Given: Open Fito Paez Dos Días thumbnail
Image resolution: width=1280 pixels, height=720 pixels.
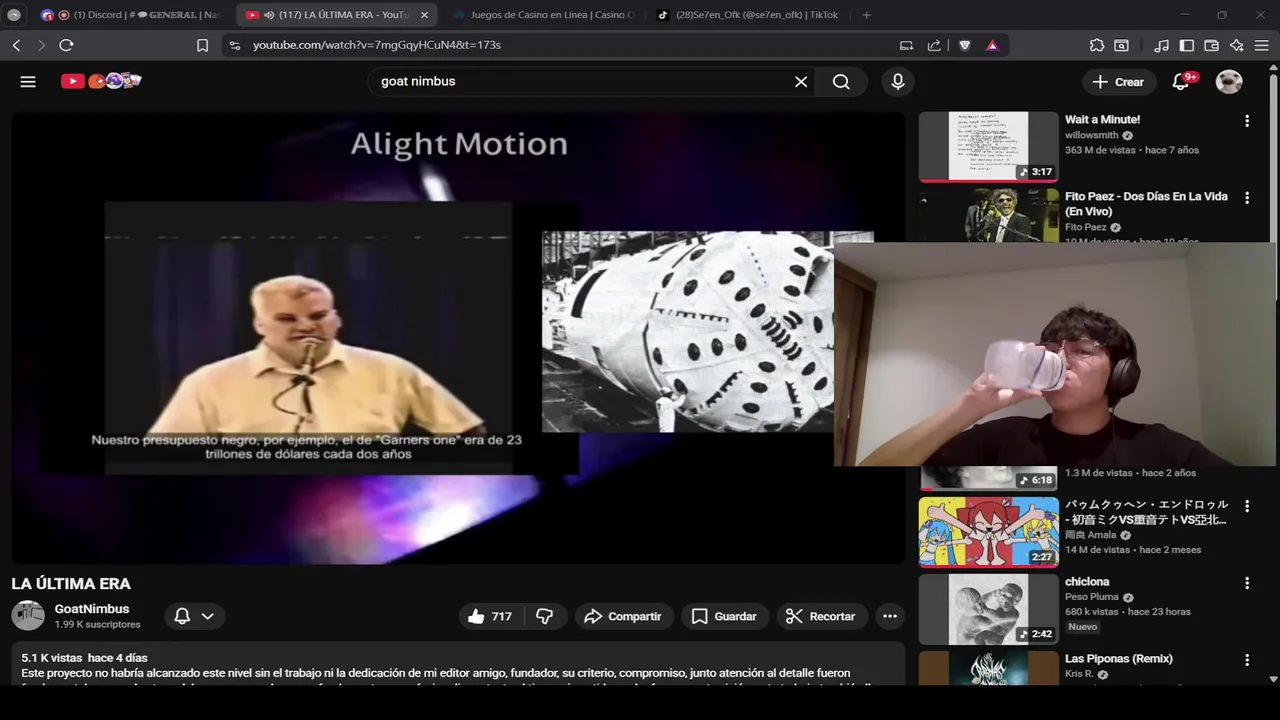Looking at the screenshot, I should 988,215.
